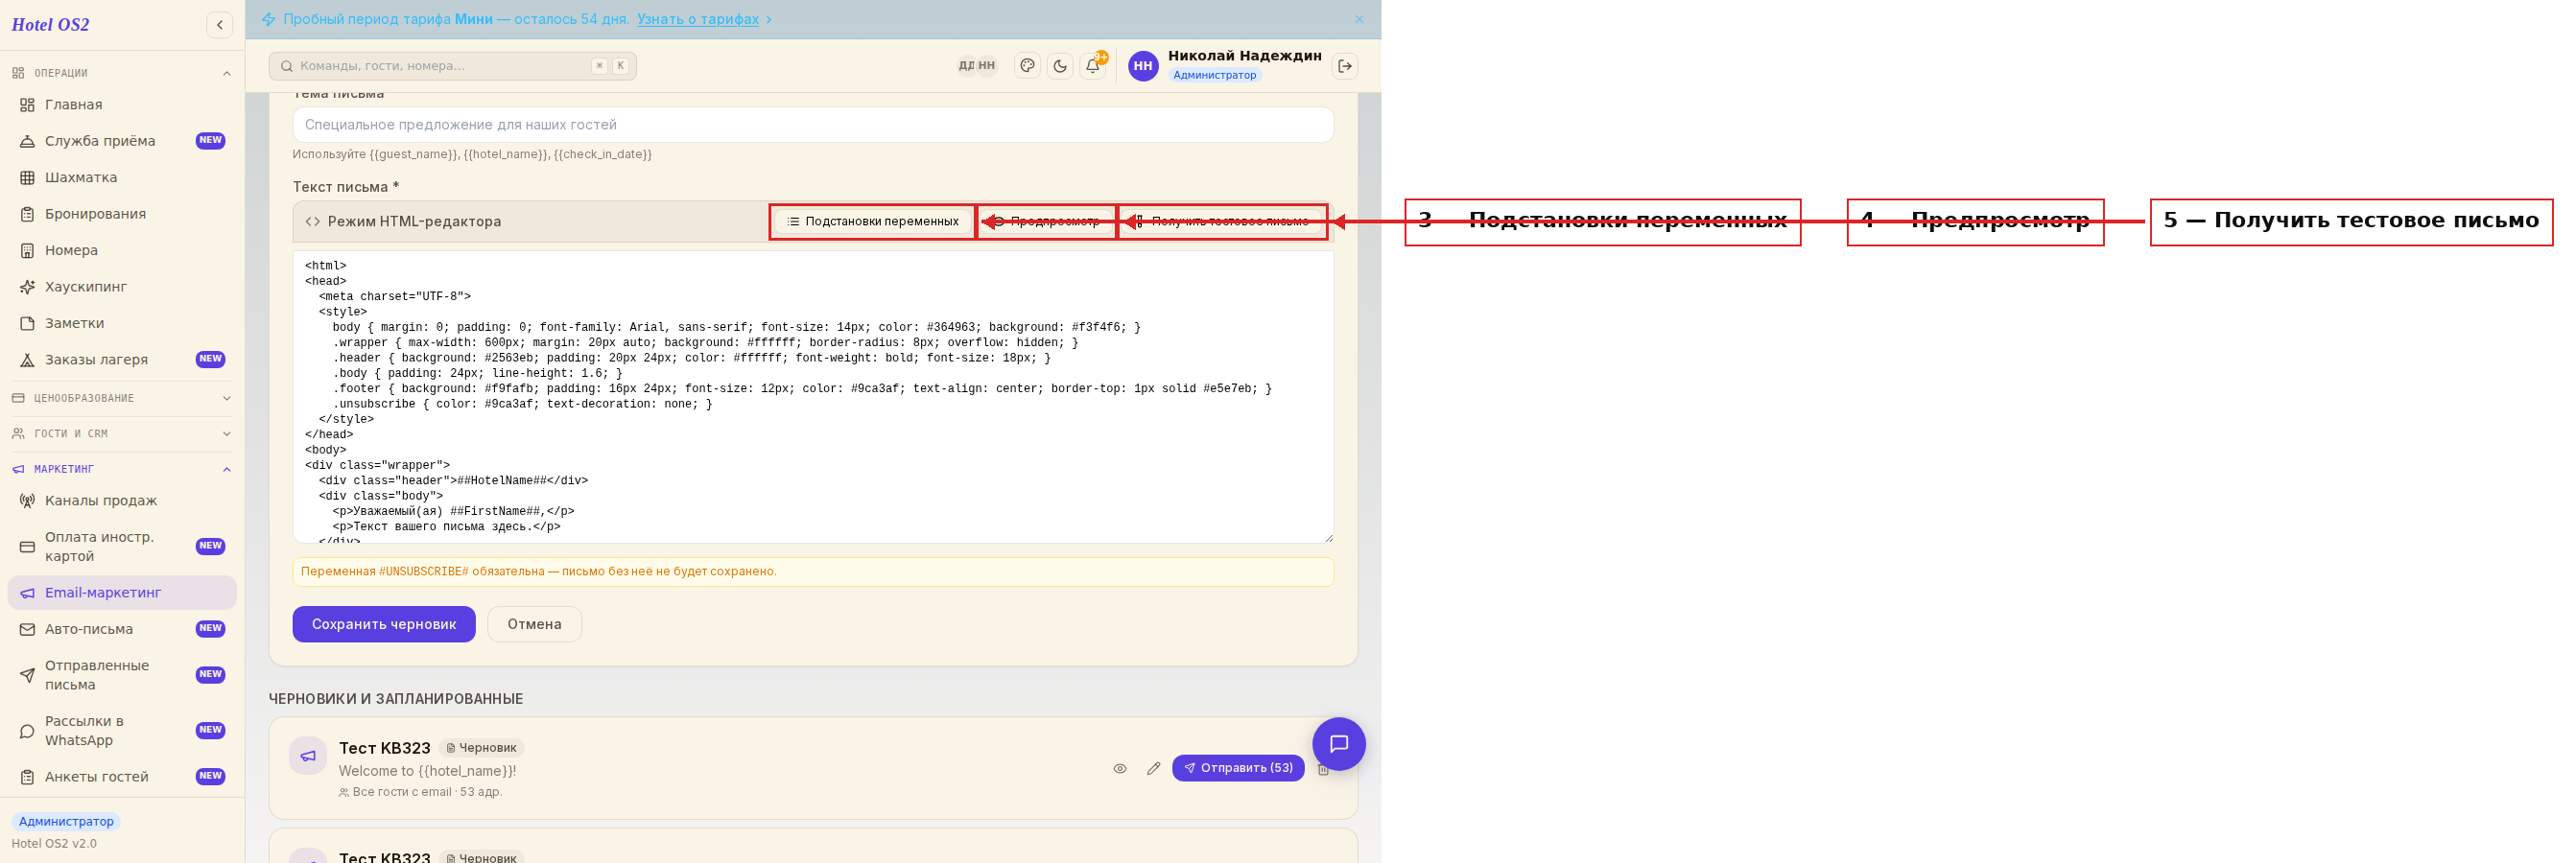Click the Служба приёма bell icon

[x=27, y=141]
